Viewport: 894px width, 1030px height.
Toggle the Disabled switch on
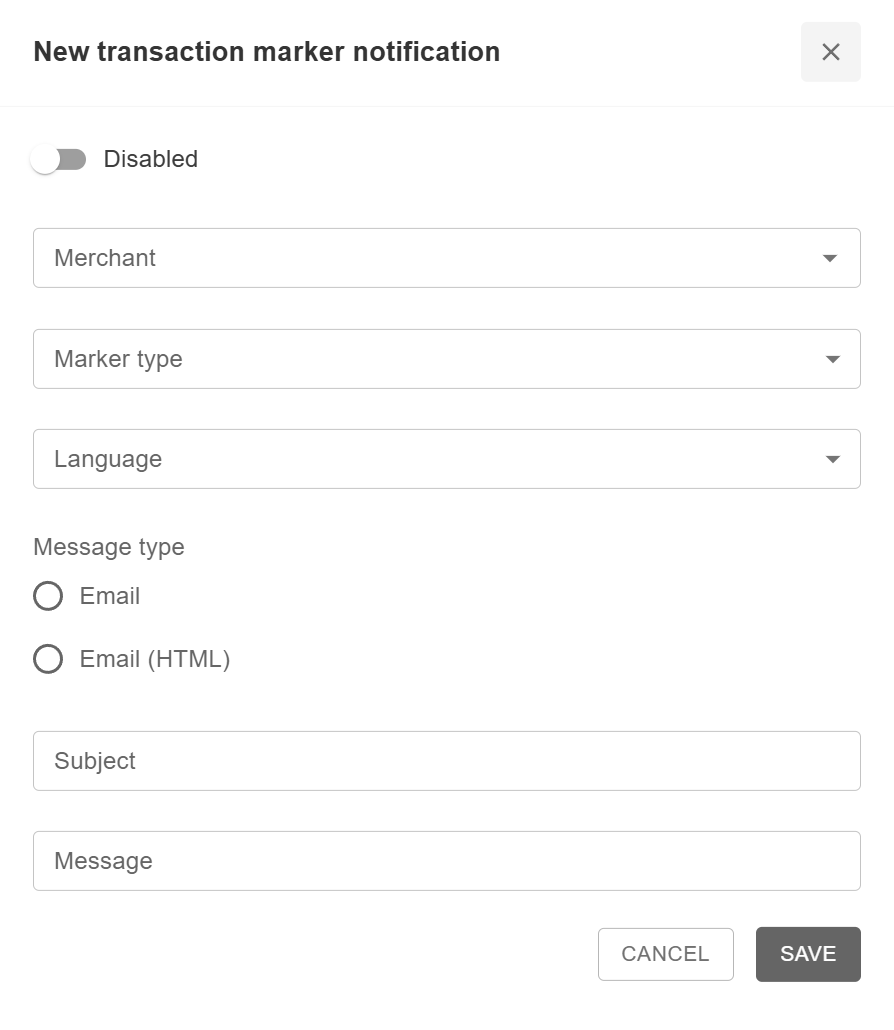click(x=58, y=160)
